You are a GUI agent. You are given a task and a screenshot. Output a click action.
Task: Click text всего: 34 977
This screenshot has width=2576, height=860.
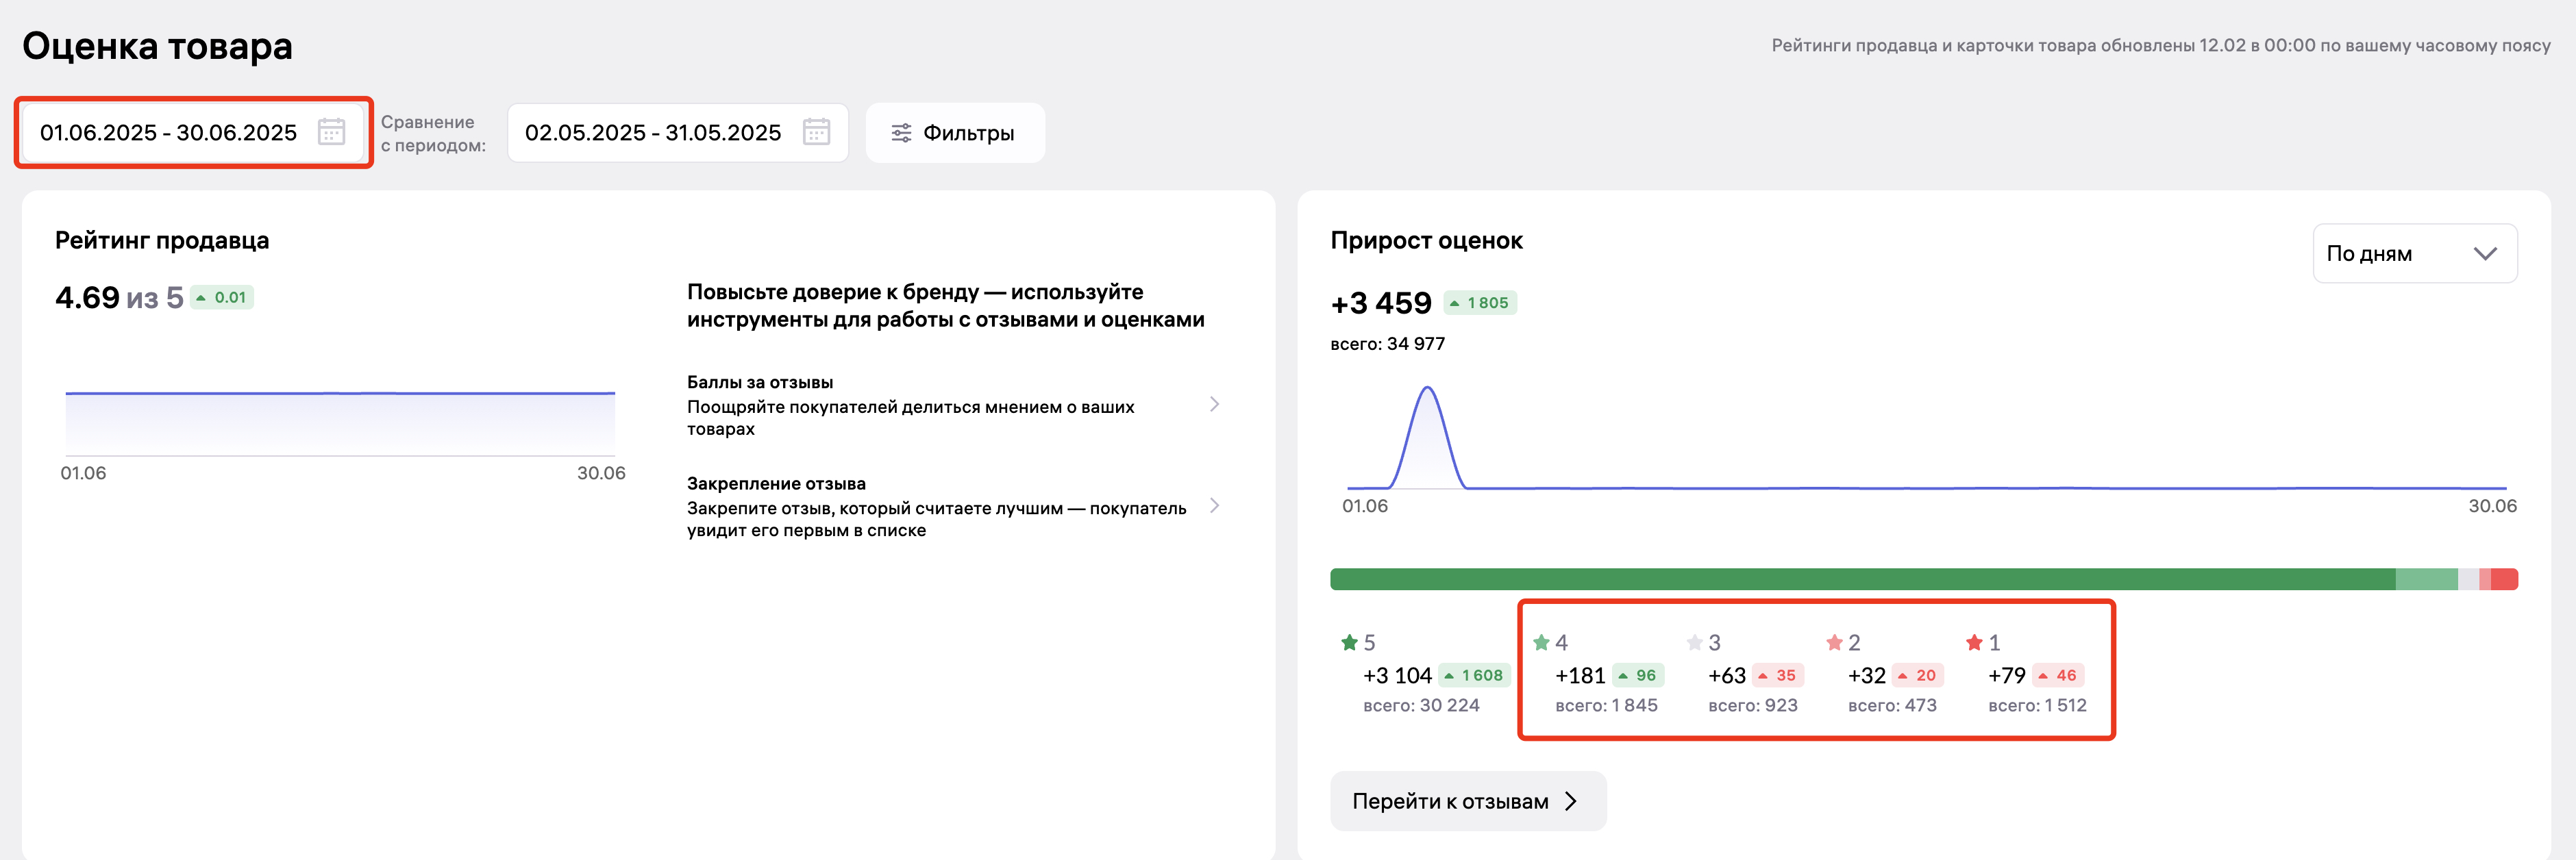(x=1387, y=343)
